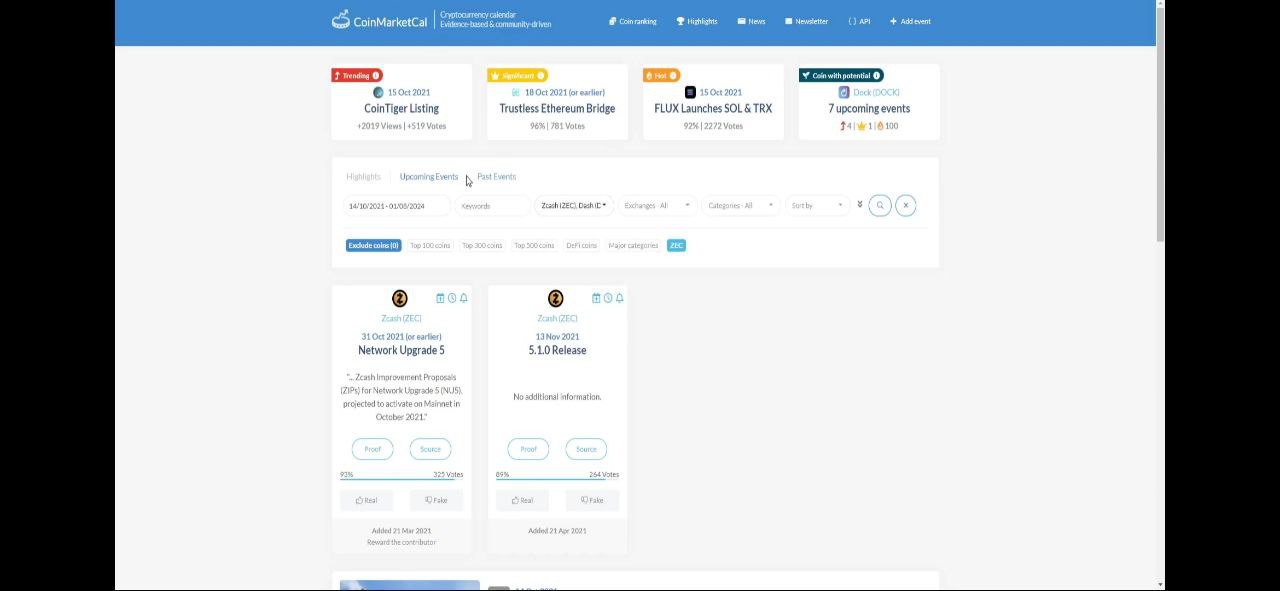Image resolution: width=1280 pixels, height=591 pixels.
Task: Vote Fake on Network Upgrade 5
Action: click(436, 500)
